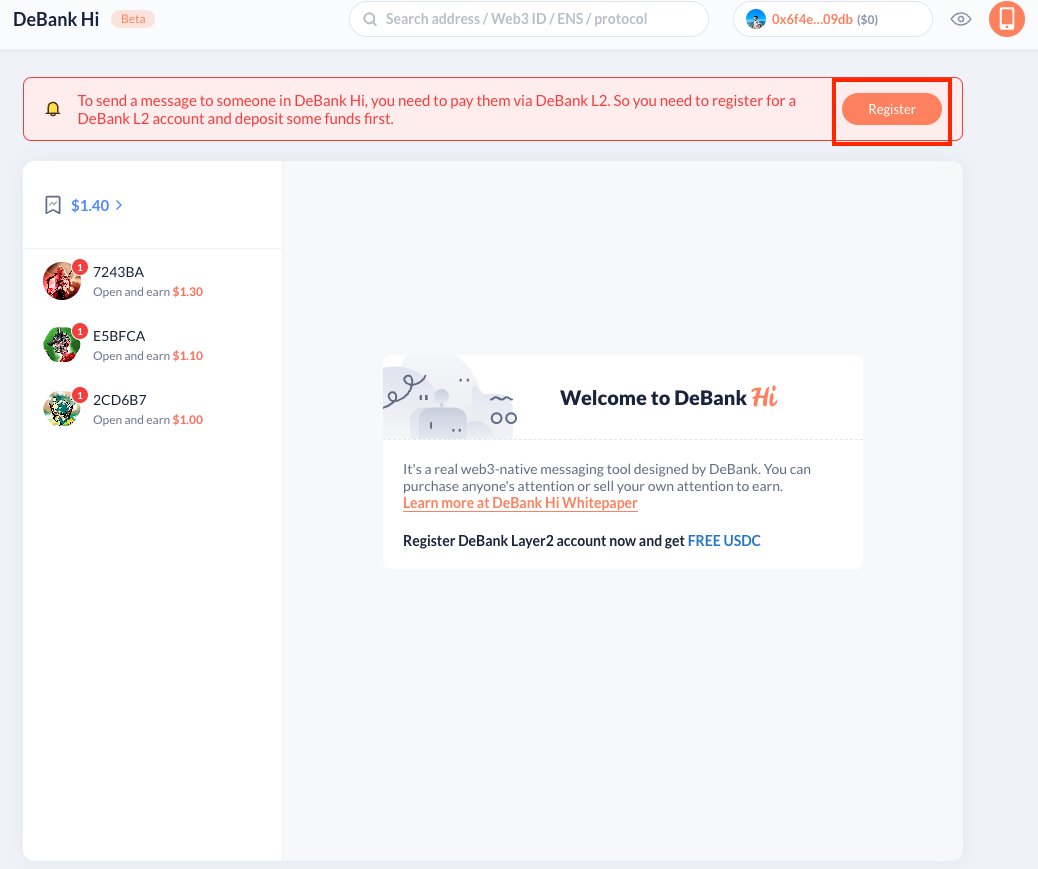Click the 7243BA avatar
1038x869 pixels.
tap(62, 281)
